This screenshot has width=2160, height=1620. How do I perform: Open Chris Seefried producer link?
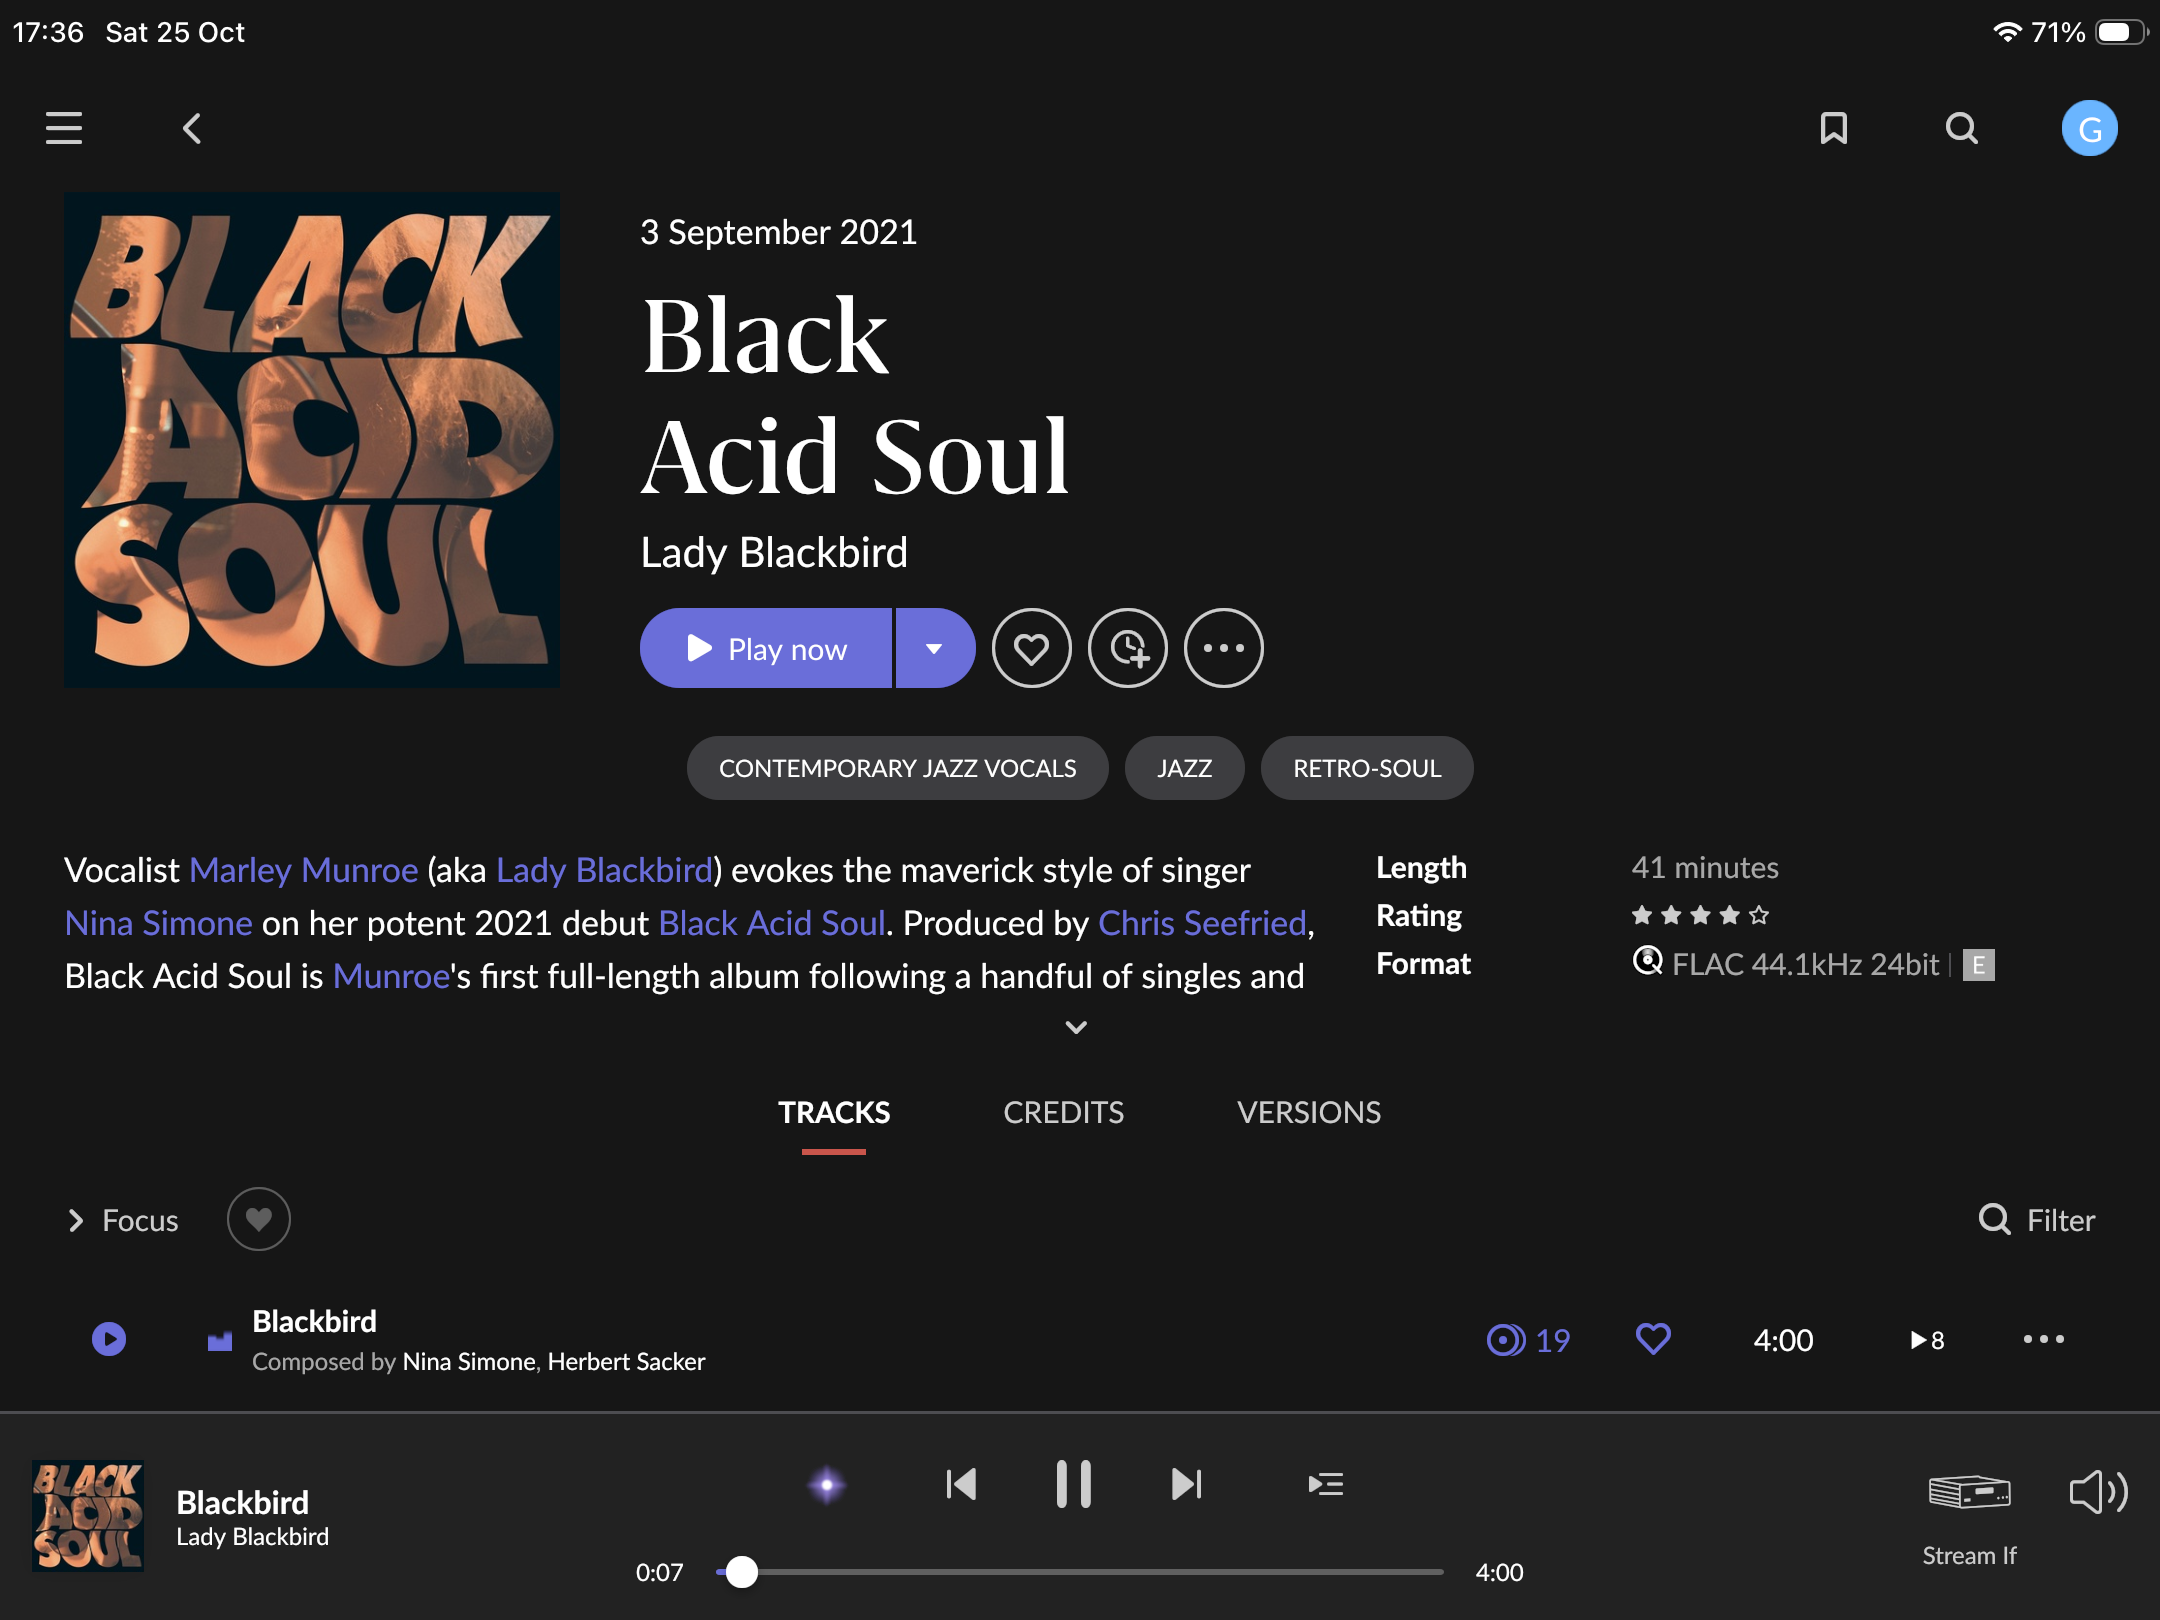(1202, 923)
